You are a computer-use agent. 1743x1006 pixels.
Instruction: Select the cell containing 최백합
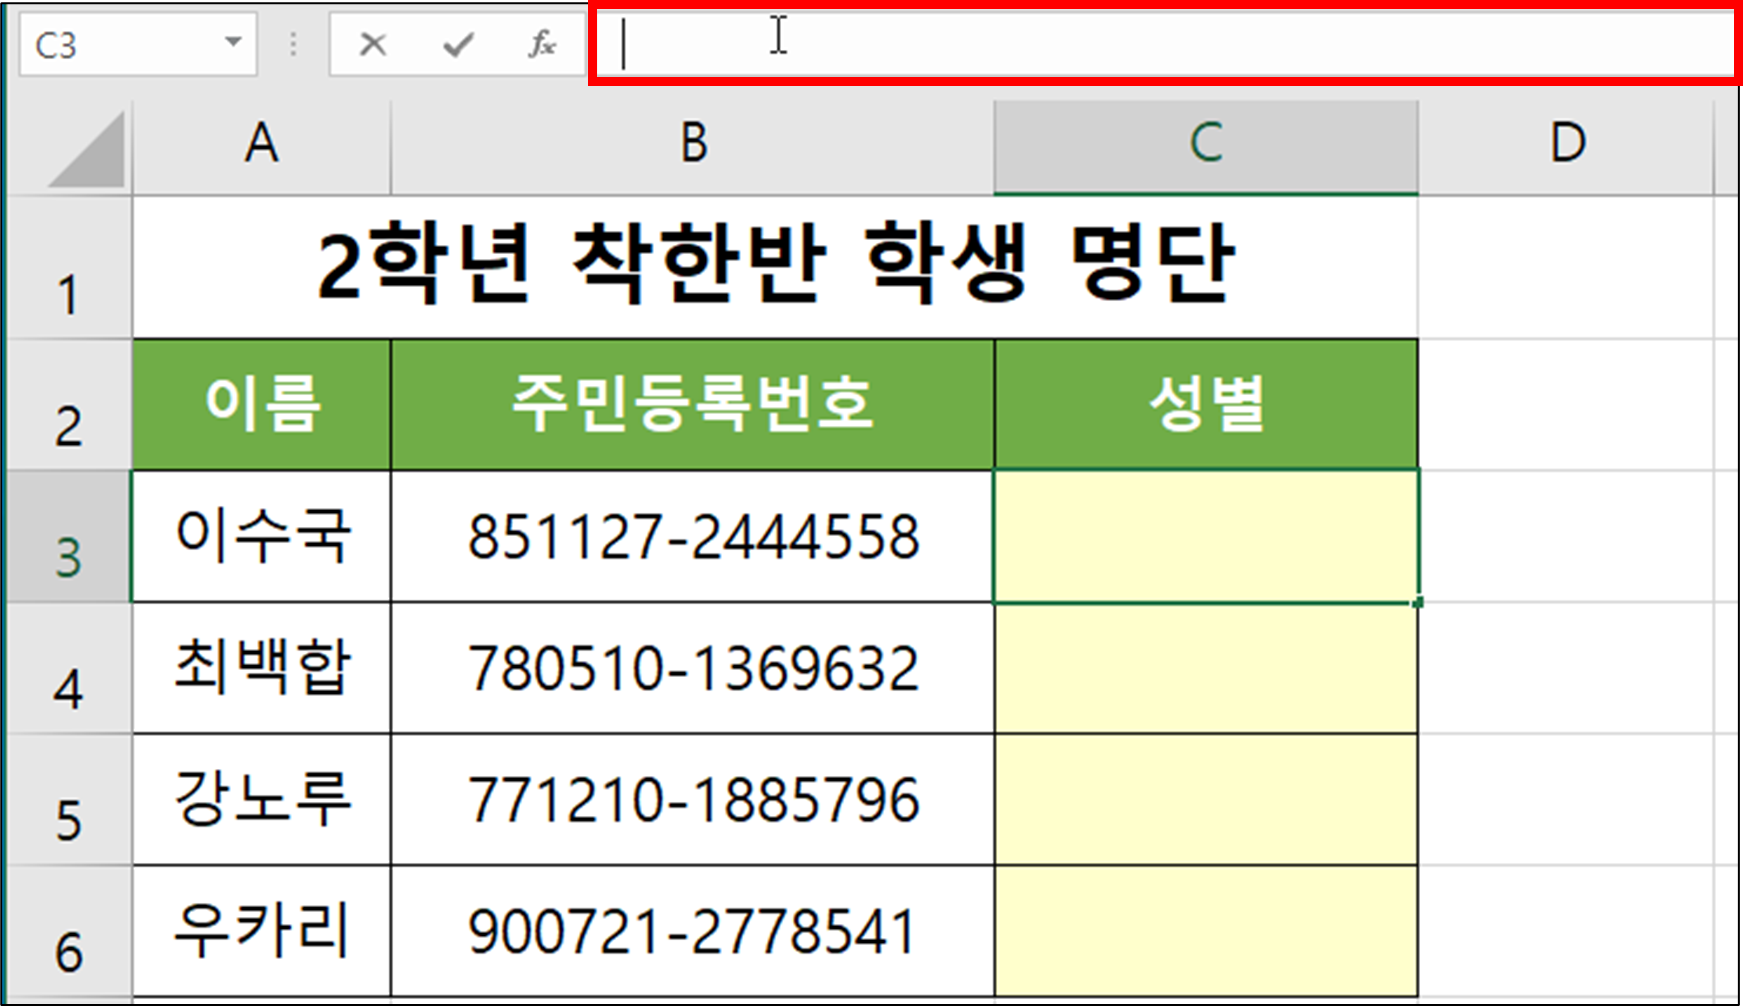[262, 669]
